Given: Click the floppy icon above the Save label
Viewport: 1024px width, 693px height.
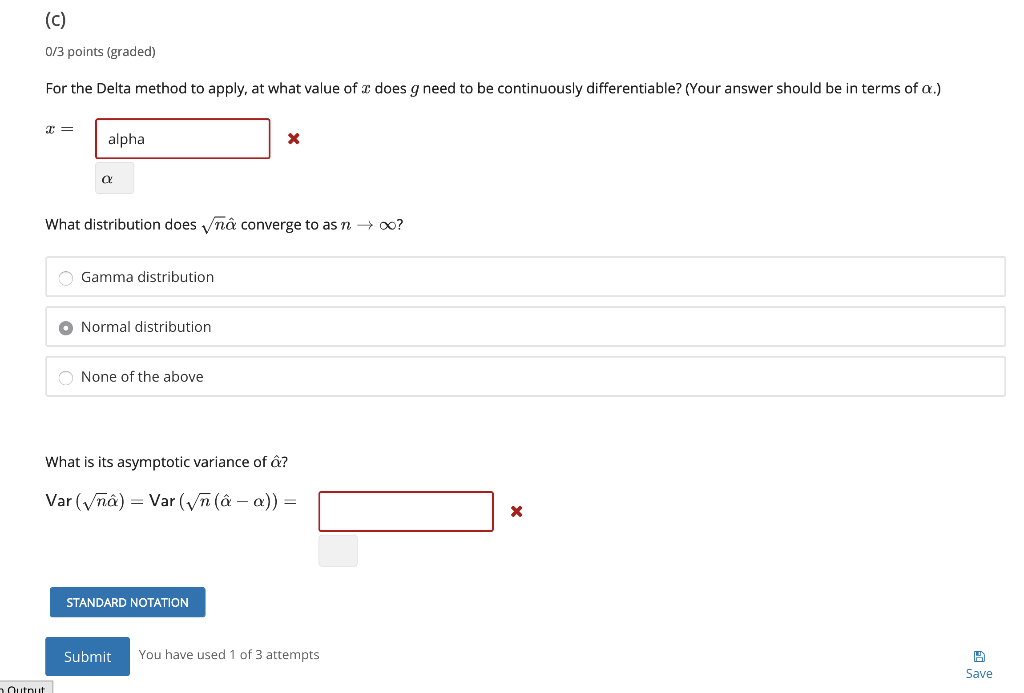Looking at the screenshot, I should [x=978, y=653].
